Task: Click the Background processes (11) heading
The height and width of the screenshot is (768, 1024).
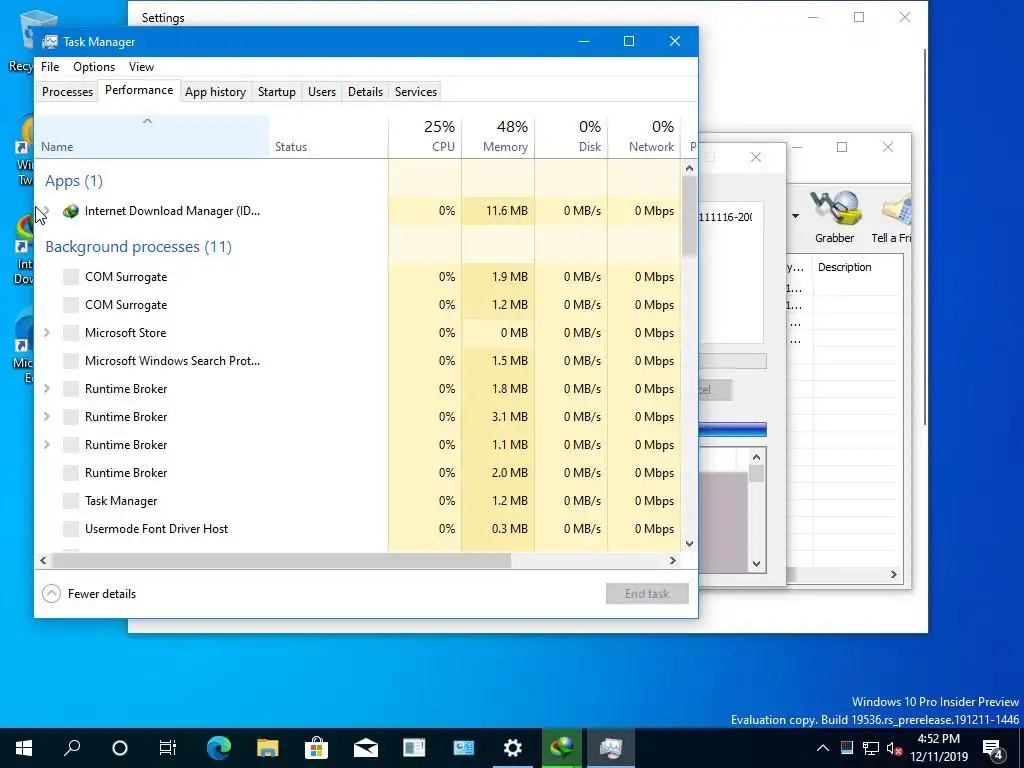Action: 138,247
